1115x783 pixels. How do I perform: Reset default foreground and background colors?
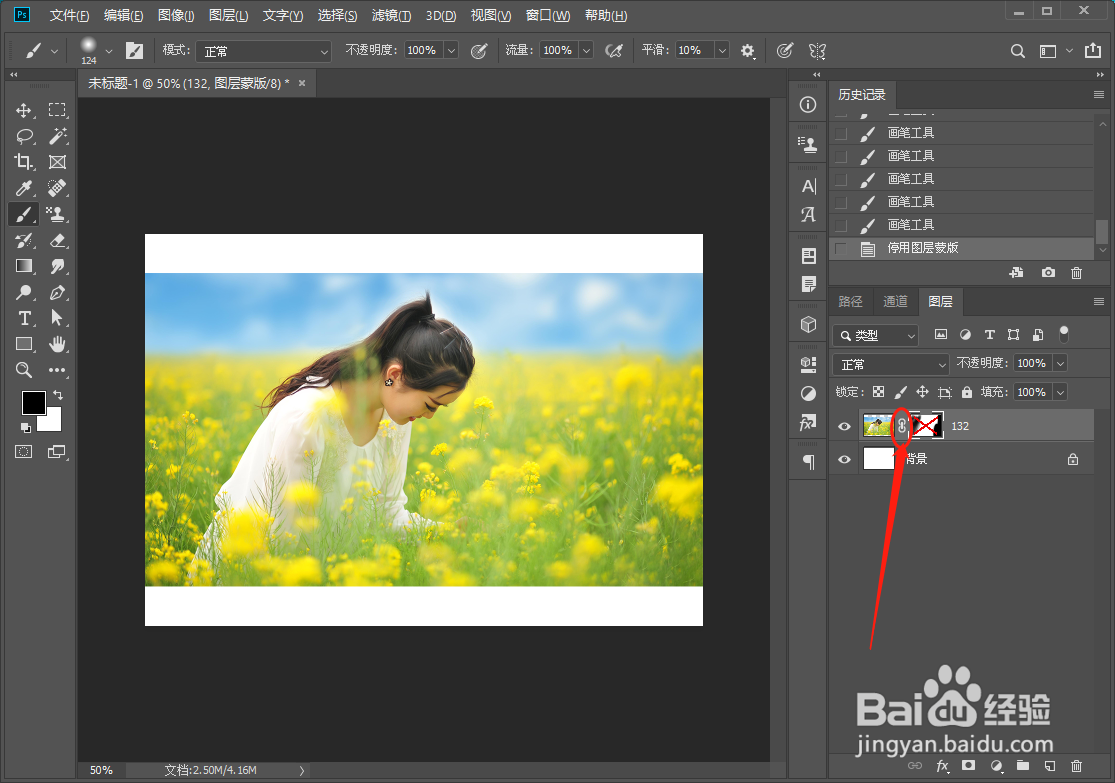pos(26,427)
